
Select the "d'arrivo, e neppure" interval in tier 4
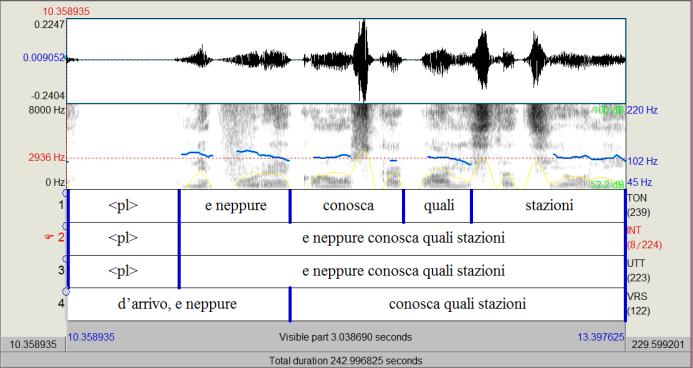(x=178, y=304)
